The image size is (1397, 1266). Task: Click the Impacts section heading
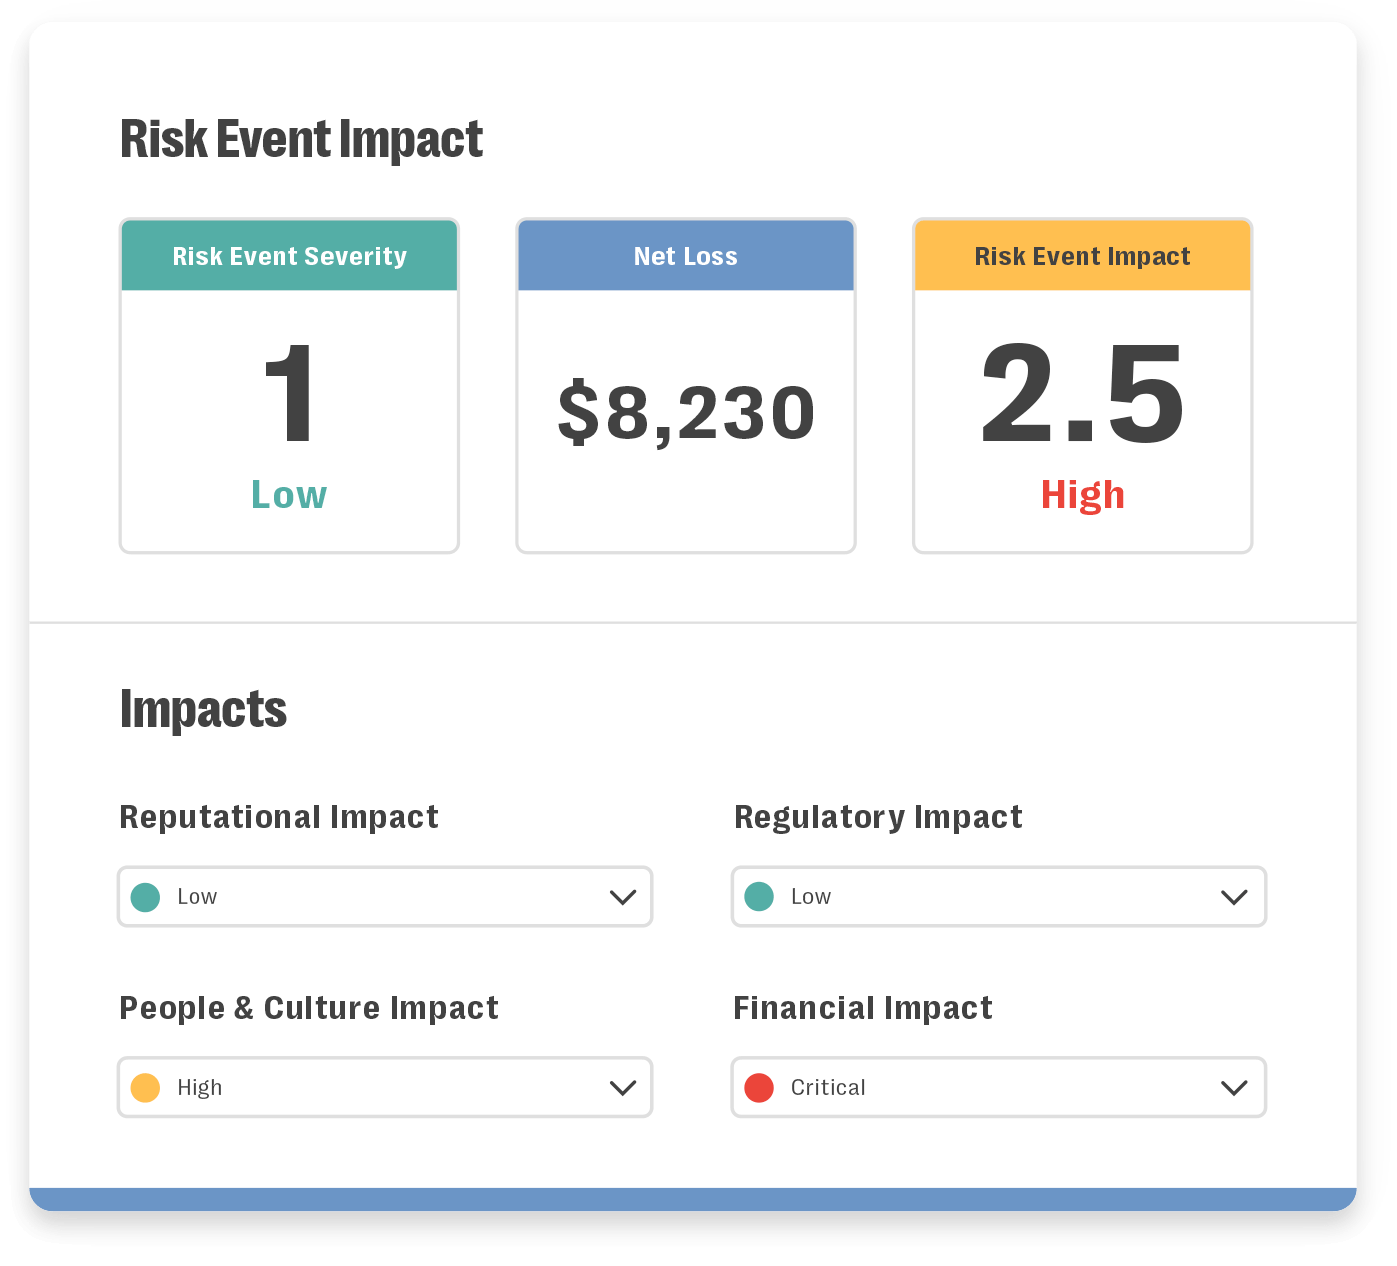tap(203, 709)
